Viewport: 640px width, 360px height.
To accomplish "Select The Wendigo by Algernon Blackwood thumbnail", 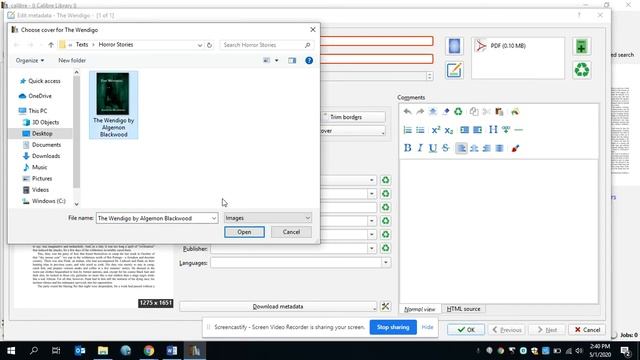I will tap(113, 105).
